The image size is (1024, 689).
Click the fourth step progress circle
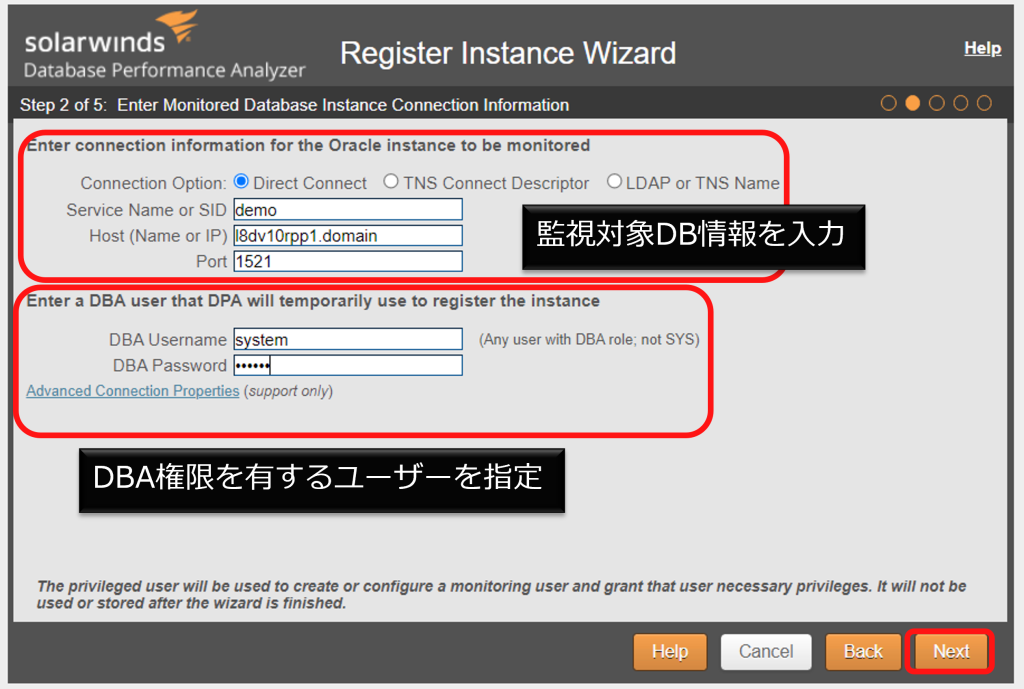962,102
